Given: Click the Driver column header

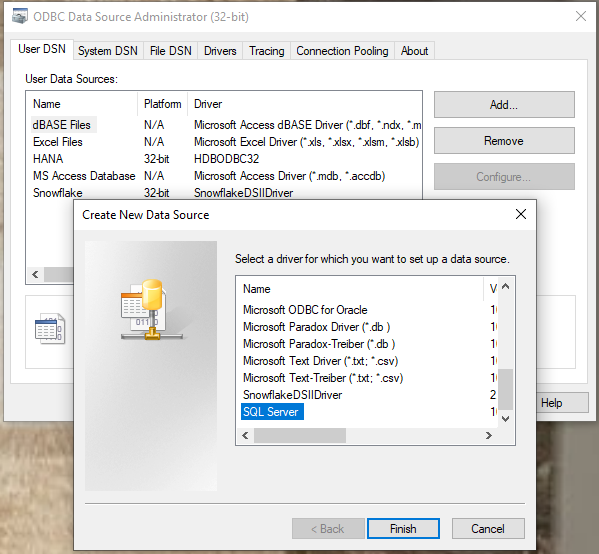Looking at the screenshot, I should click(304, 104).
